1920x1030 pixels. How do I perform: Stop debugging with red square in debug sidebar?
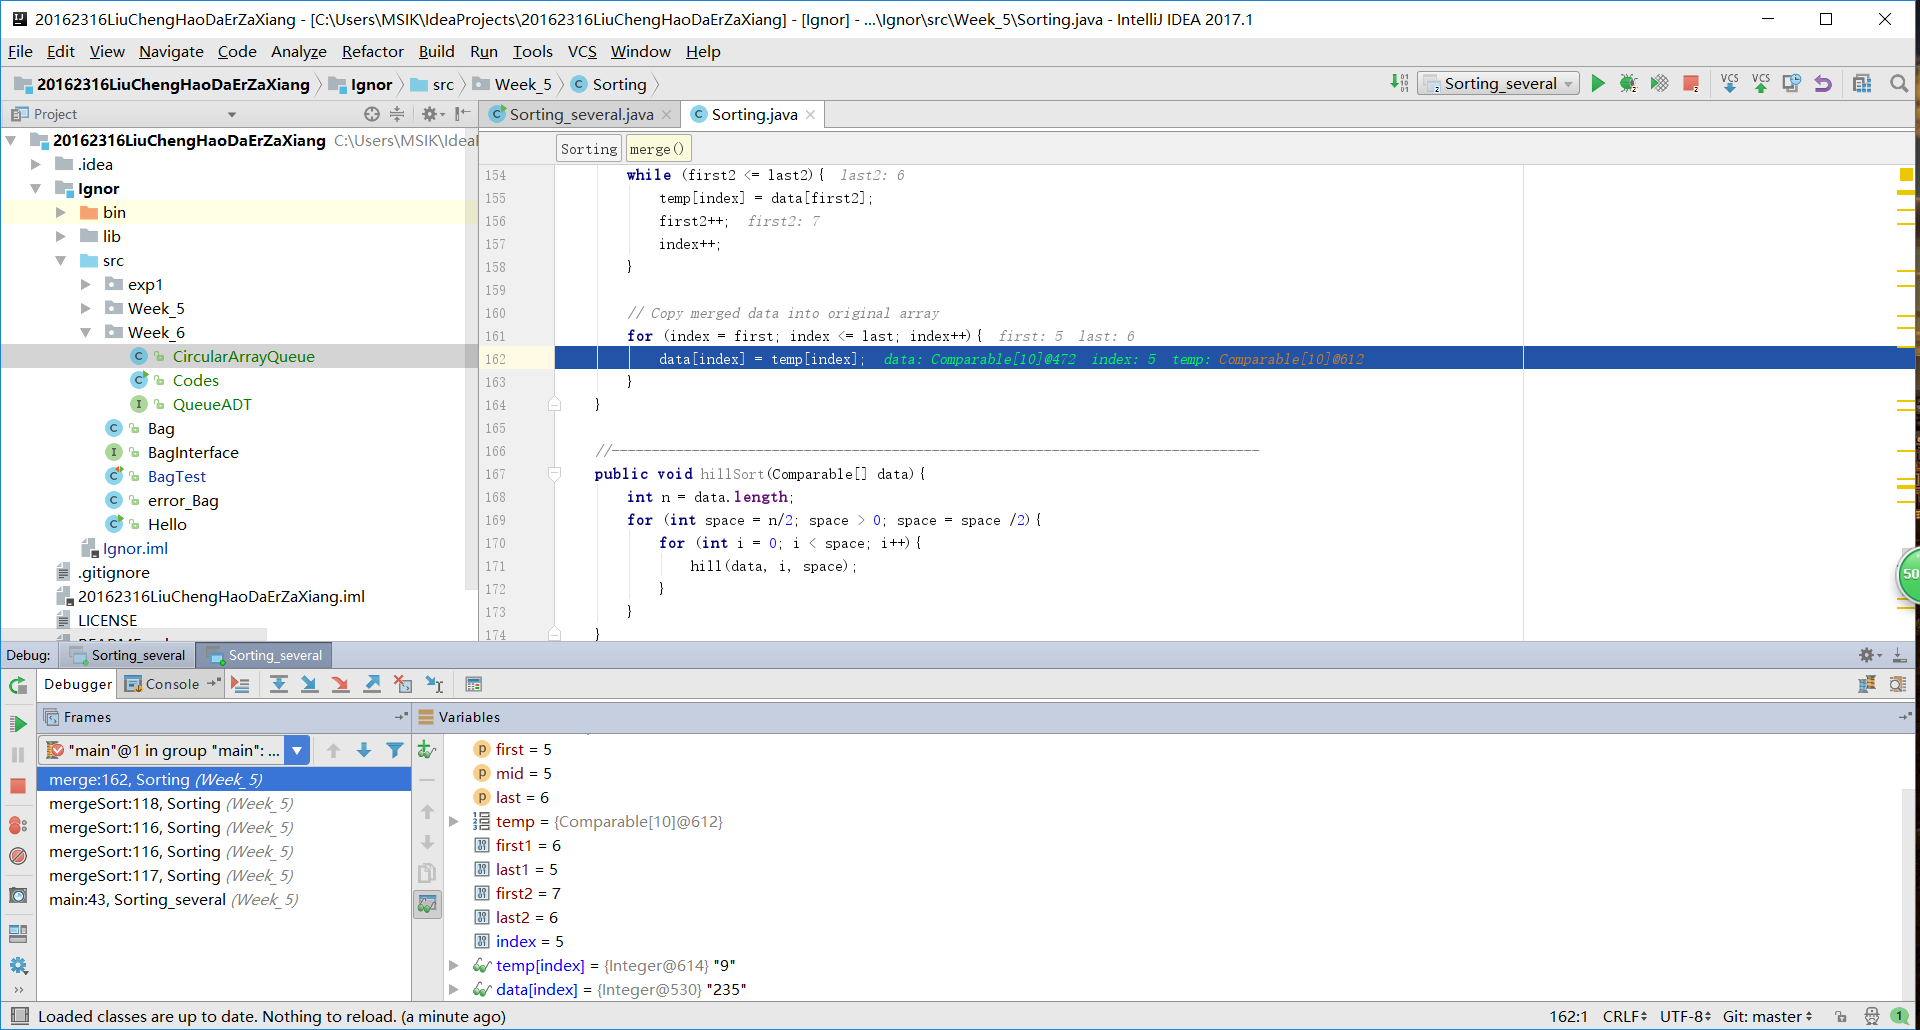(18, 786)
